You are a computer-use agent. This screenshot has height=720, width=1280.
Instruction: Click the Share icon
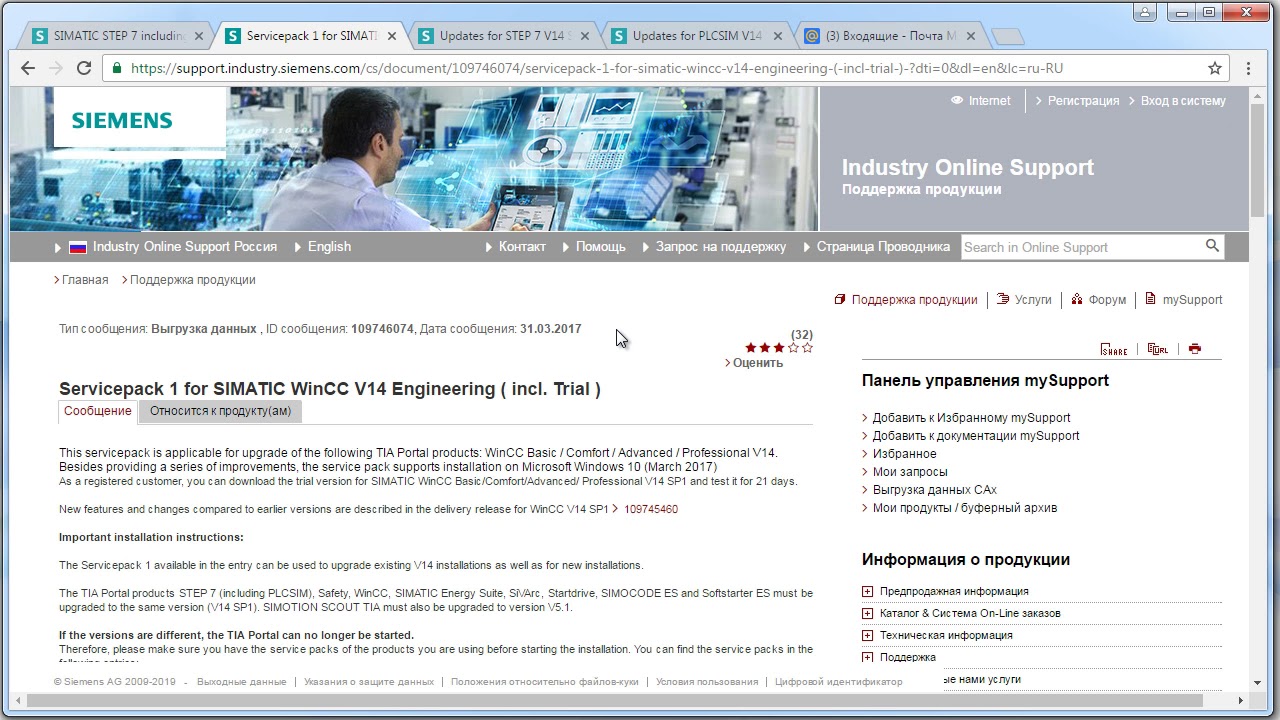(1113, 349)
